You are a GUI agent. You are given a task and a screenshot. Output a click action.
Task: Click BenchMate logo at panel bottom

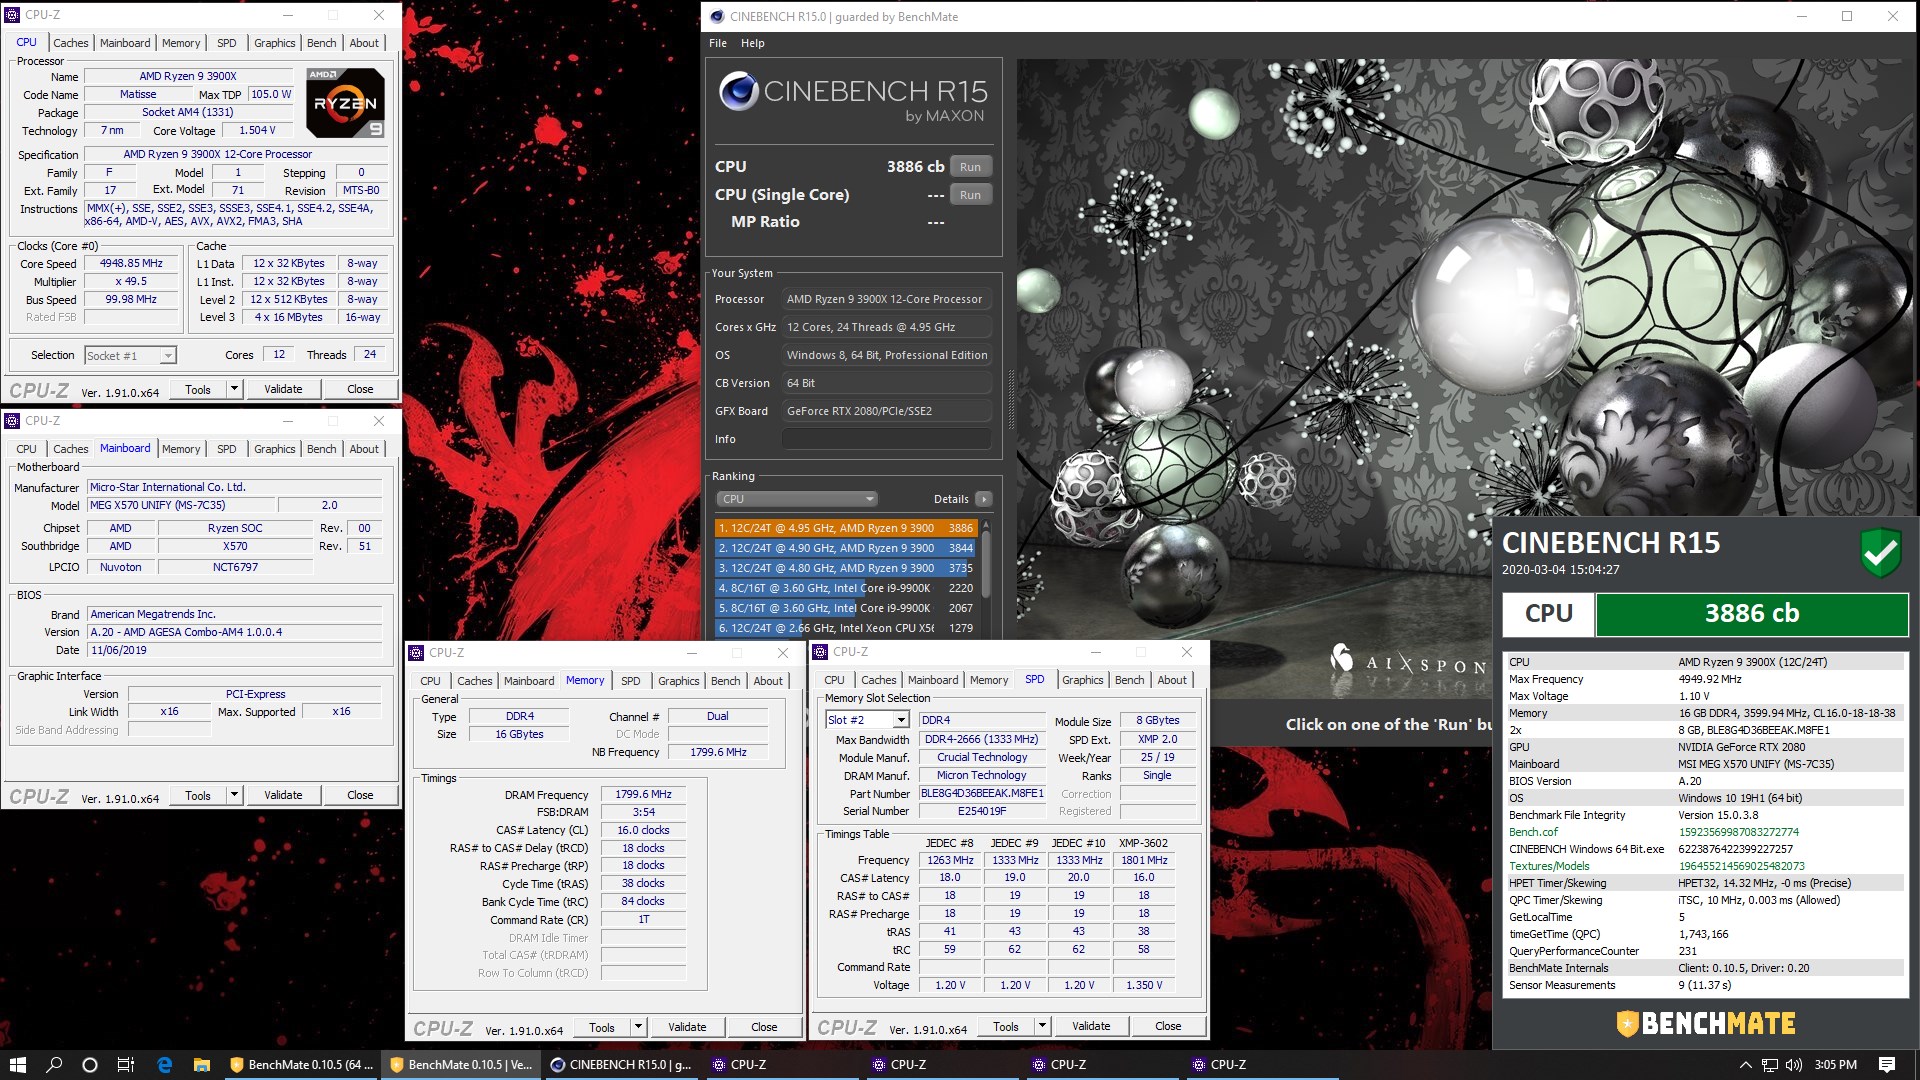[x=1705, y=1023]
